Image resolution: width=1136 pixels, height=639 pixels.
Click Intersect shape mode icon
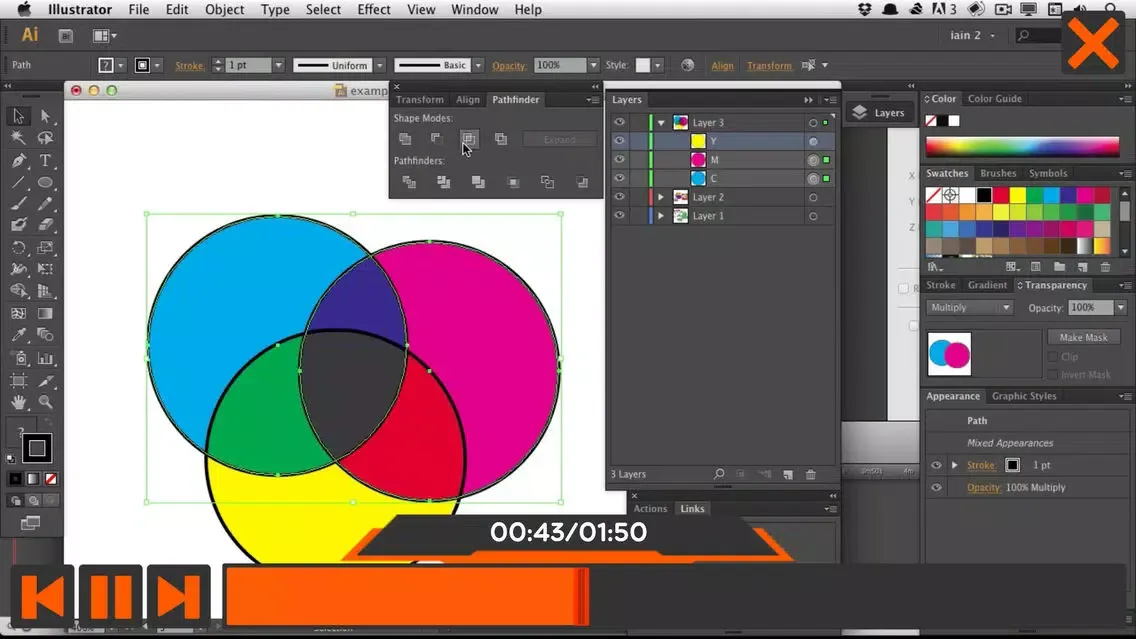(469, 138)
